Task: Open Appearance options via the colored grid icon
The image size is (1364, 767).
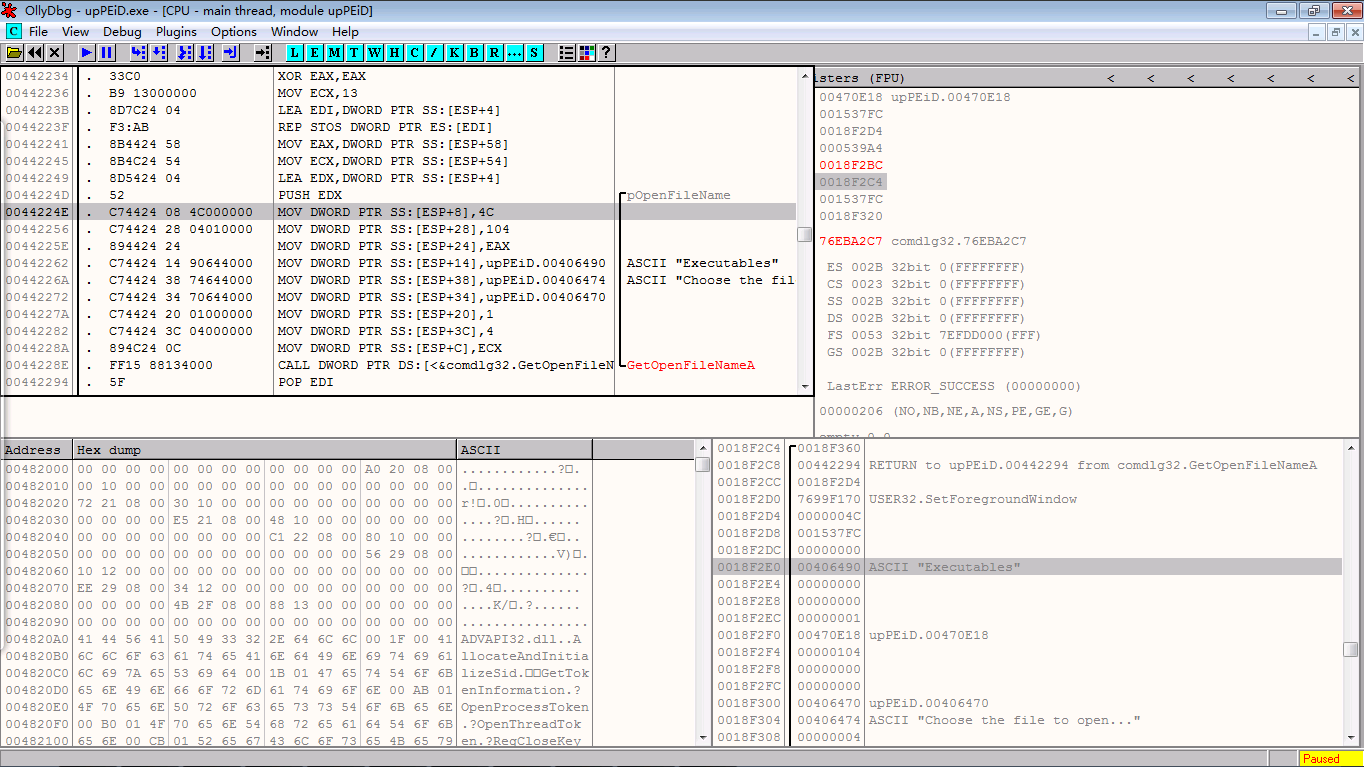Action: (587, 52)
